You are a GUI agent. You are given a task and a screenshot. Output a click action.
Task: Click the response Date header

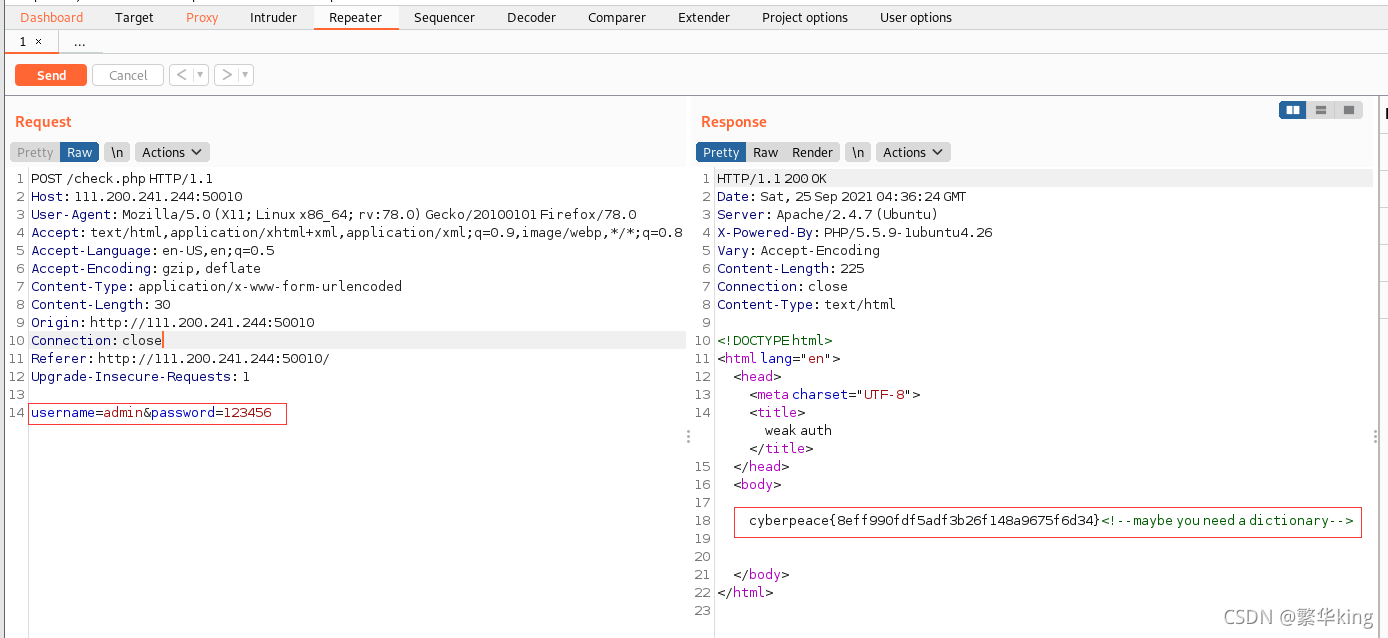click(x=842, y=196)
